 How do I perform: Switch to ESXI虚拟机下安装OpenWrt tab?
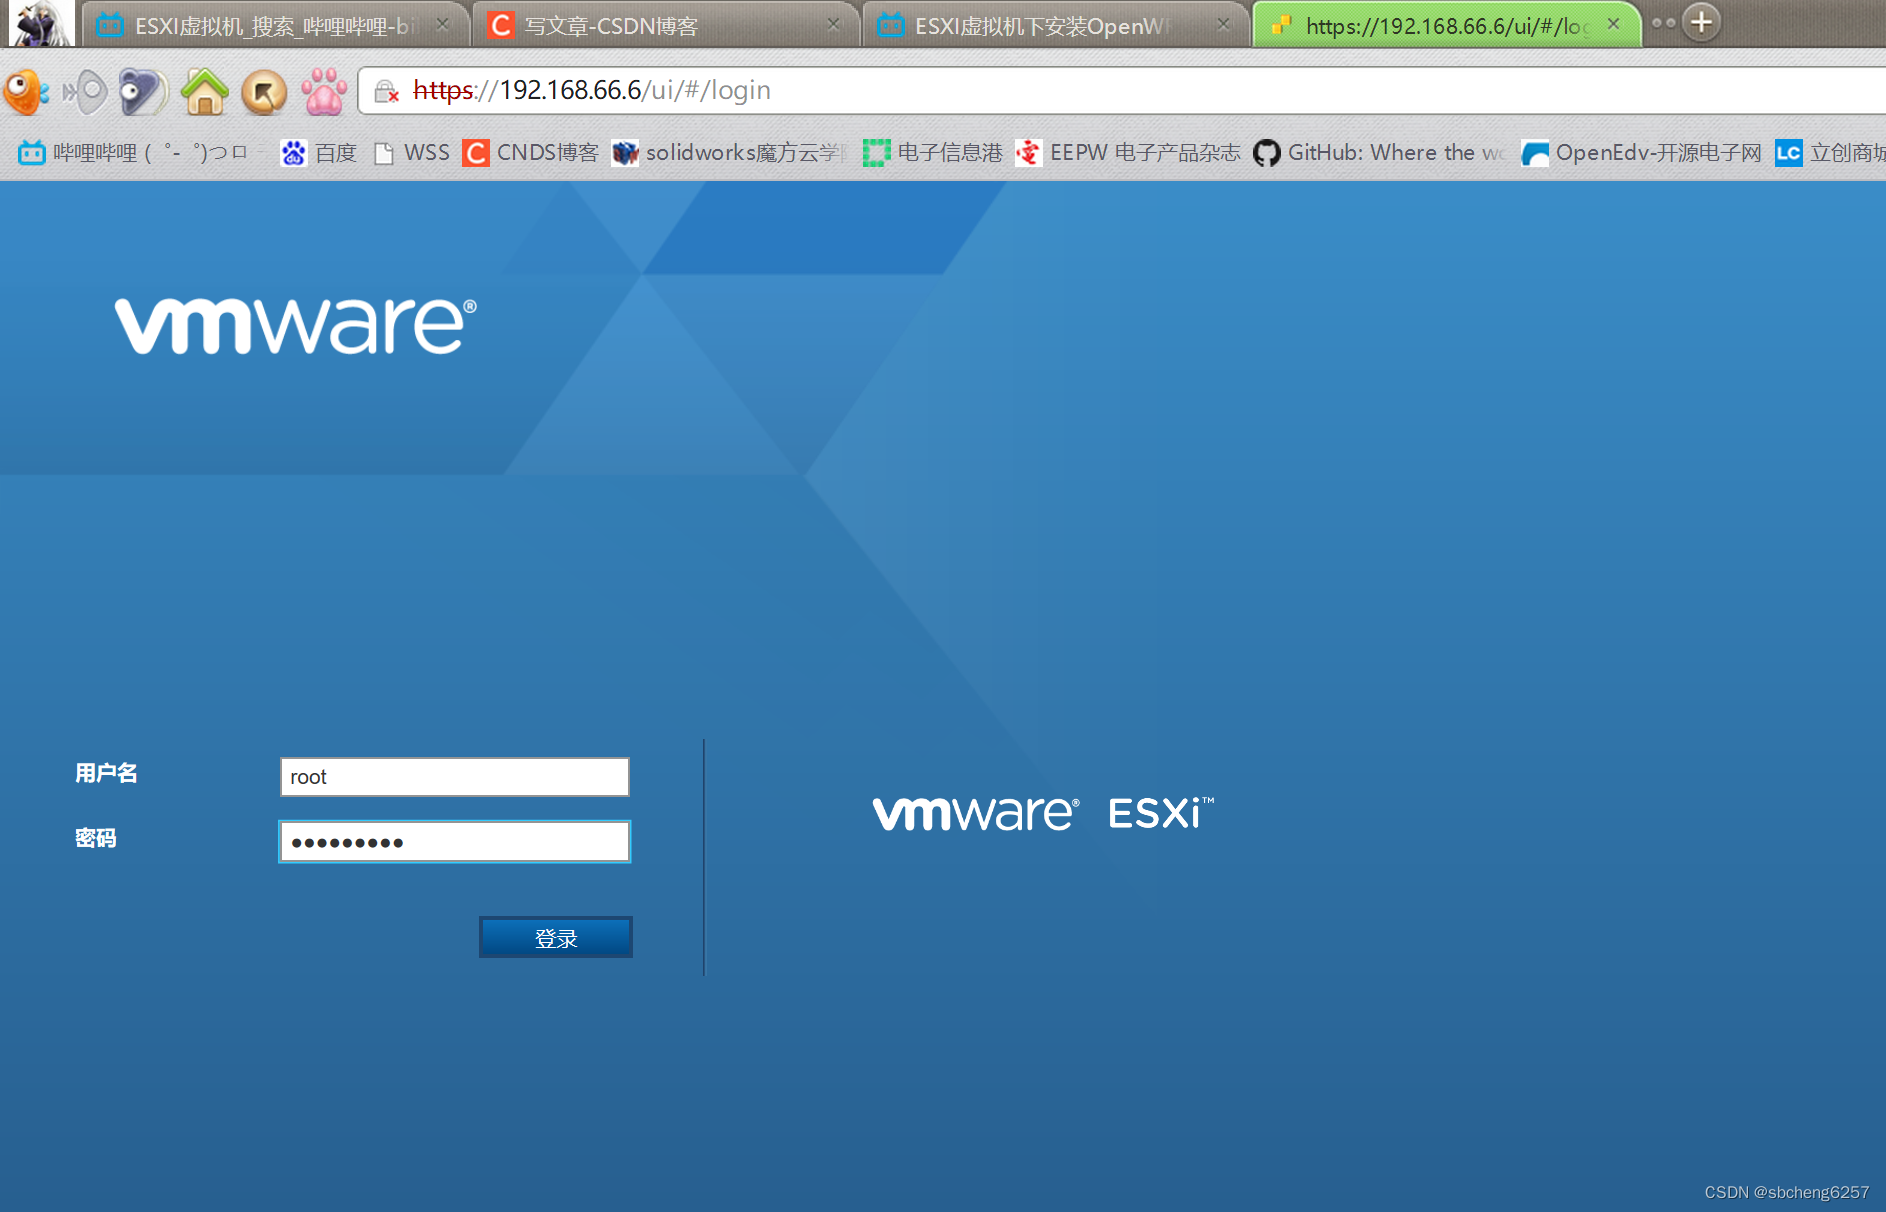[1055, 25]
